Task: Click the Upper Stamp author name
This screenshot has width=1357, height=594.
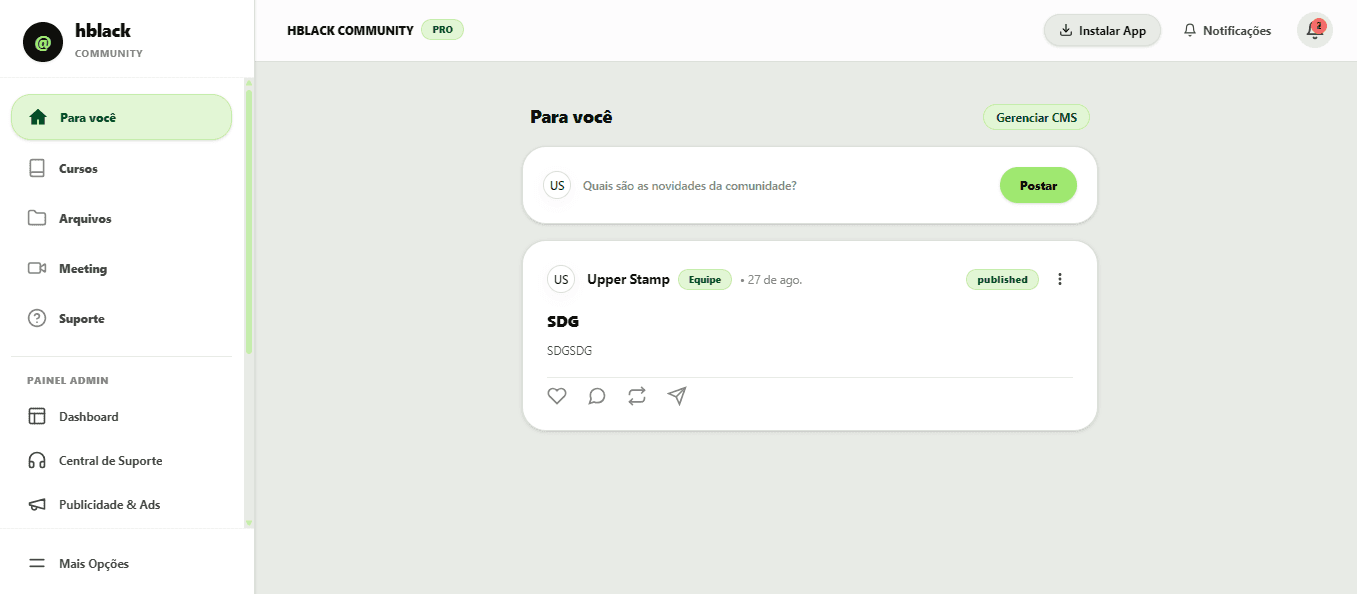Action: pyautogui.click(x=628, y=279)
